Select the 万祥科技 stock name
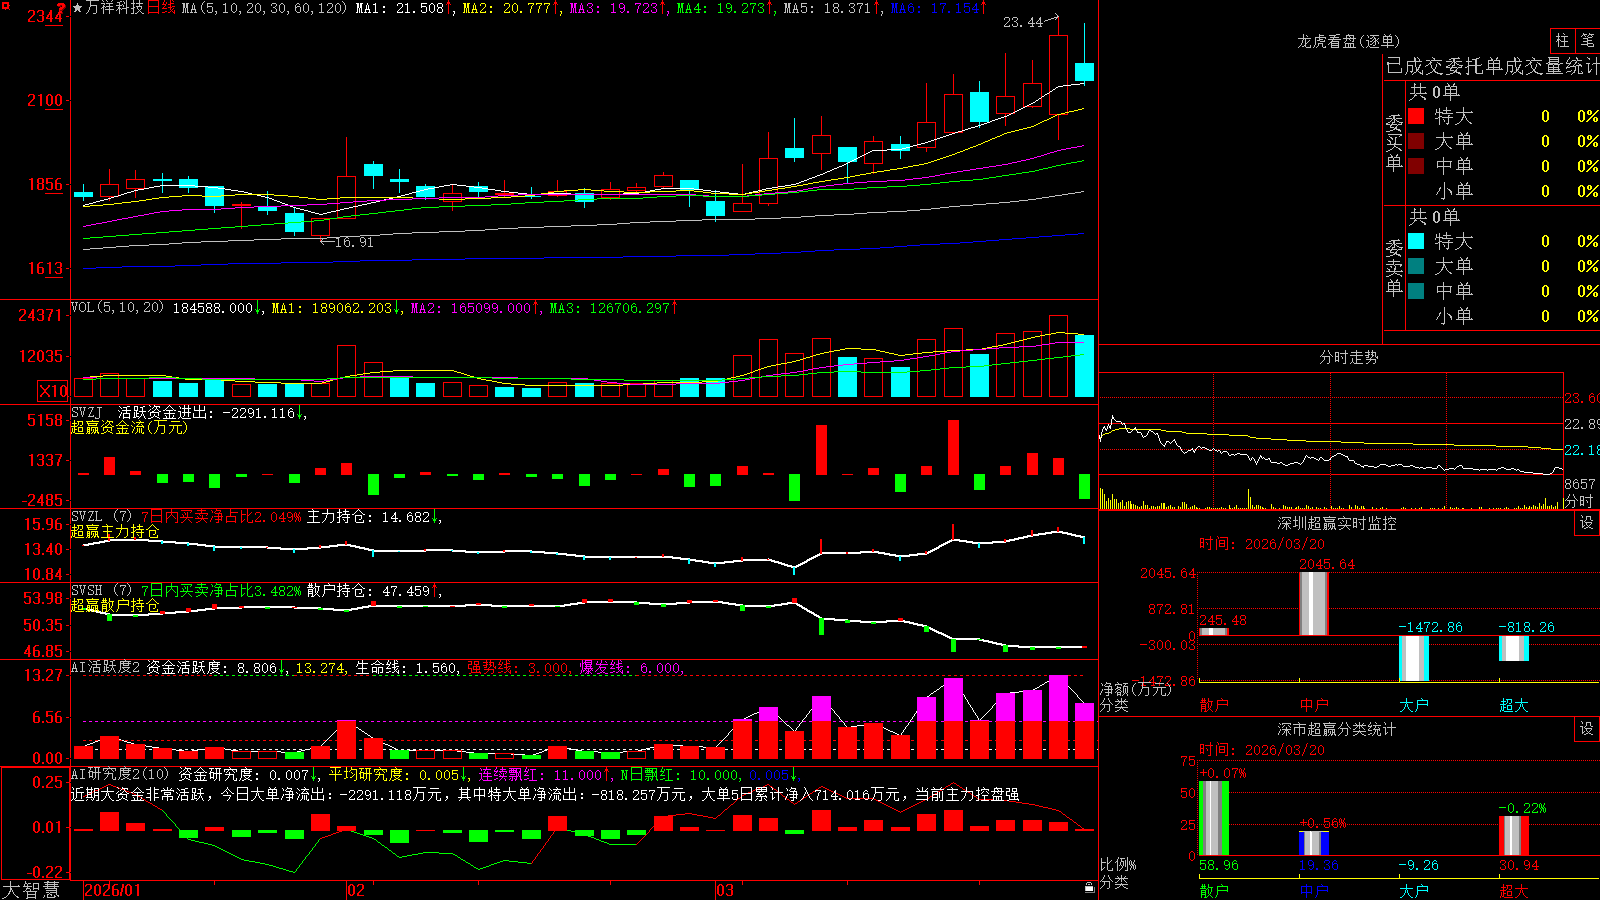The image size is (1600, 900). pos(115,8)
